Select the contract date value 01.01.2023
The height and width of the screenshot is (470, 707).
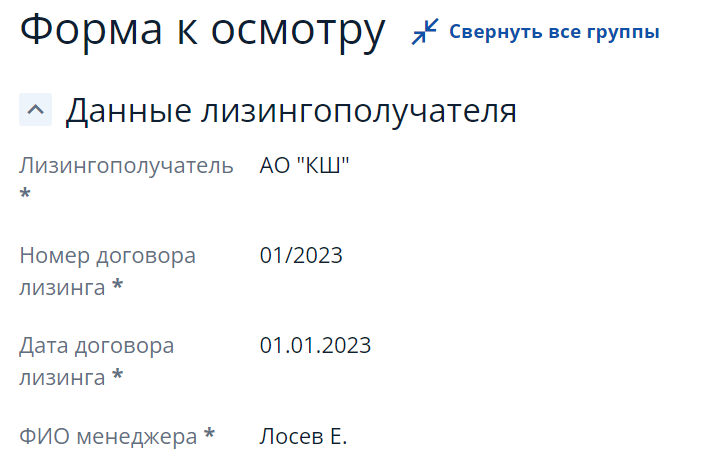tap(315, 346)
